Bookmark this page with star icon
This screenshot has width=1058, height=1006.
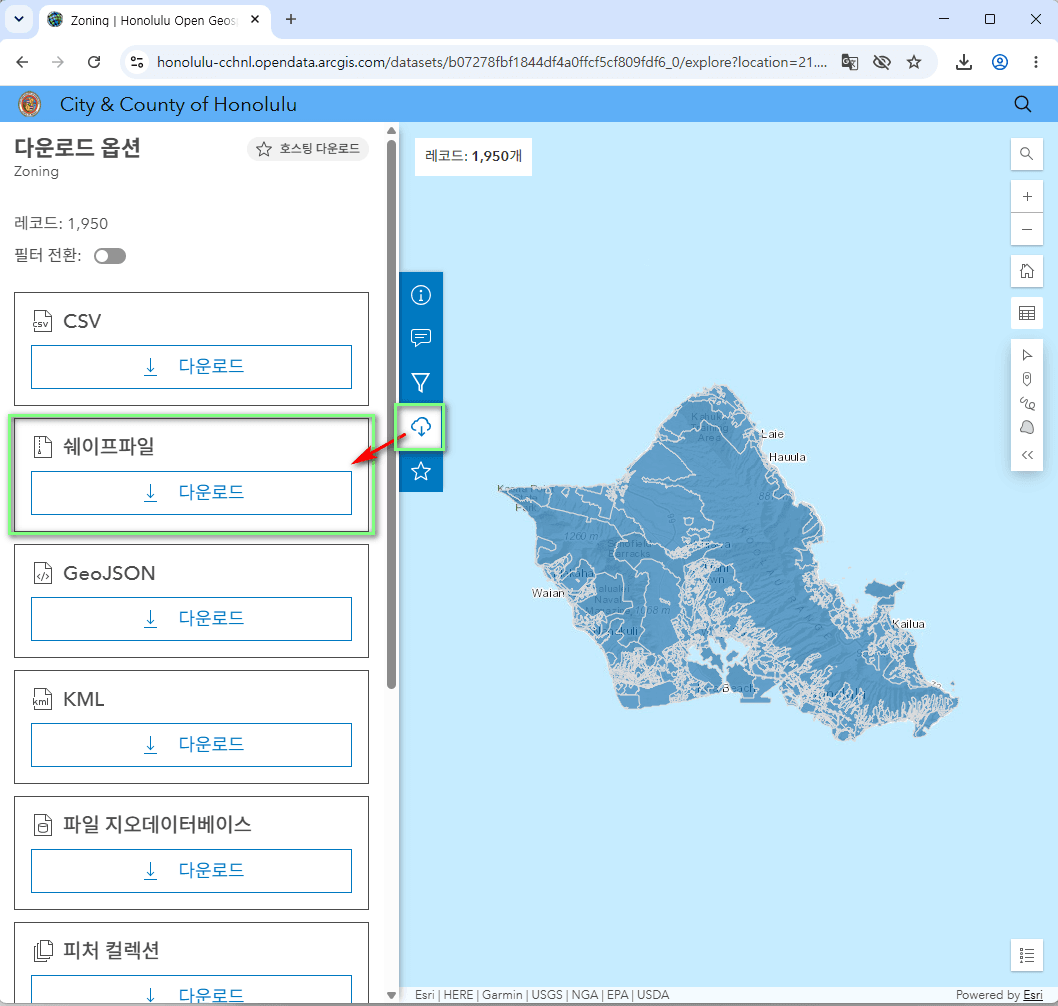[x=914, y=62]
